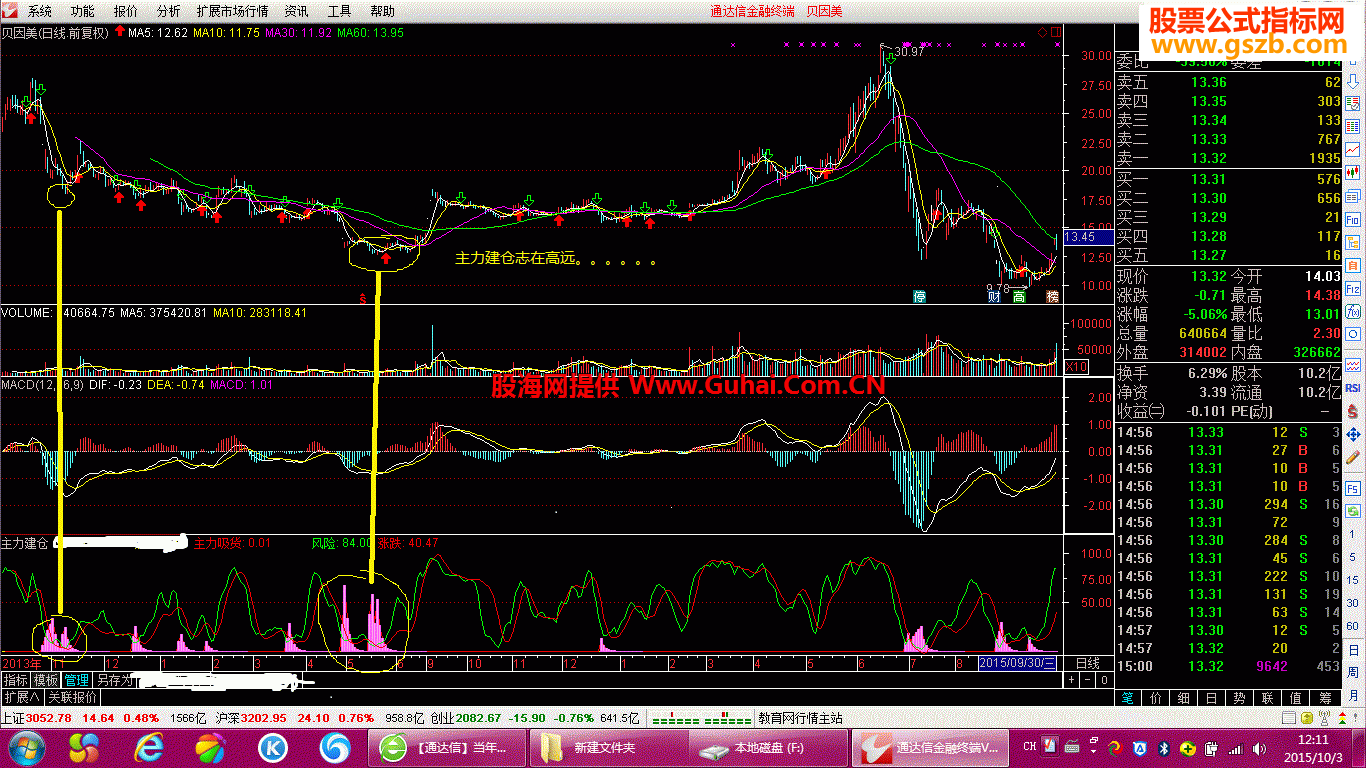Switch to the 细 detail tab
Screen dimensions: 1366x768
tap(1184, 697)
